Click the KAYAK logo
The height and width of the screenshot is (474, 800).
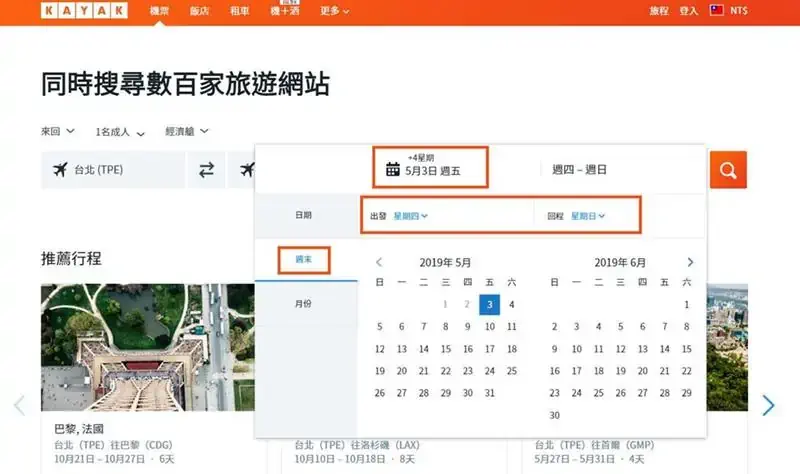[85, 11]
